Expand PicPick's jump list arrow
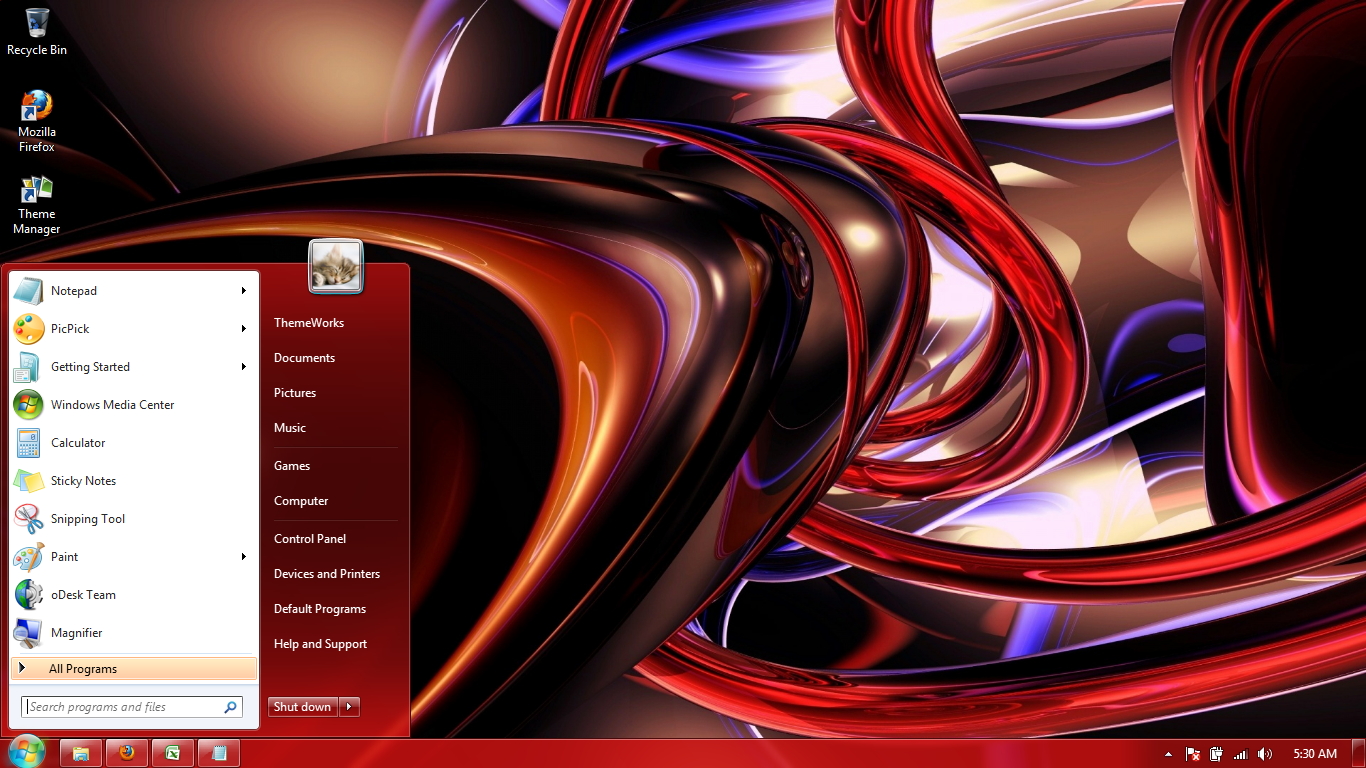The height and width of the screenshot is (768, 1366). [x=243, y=329]
